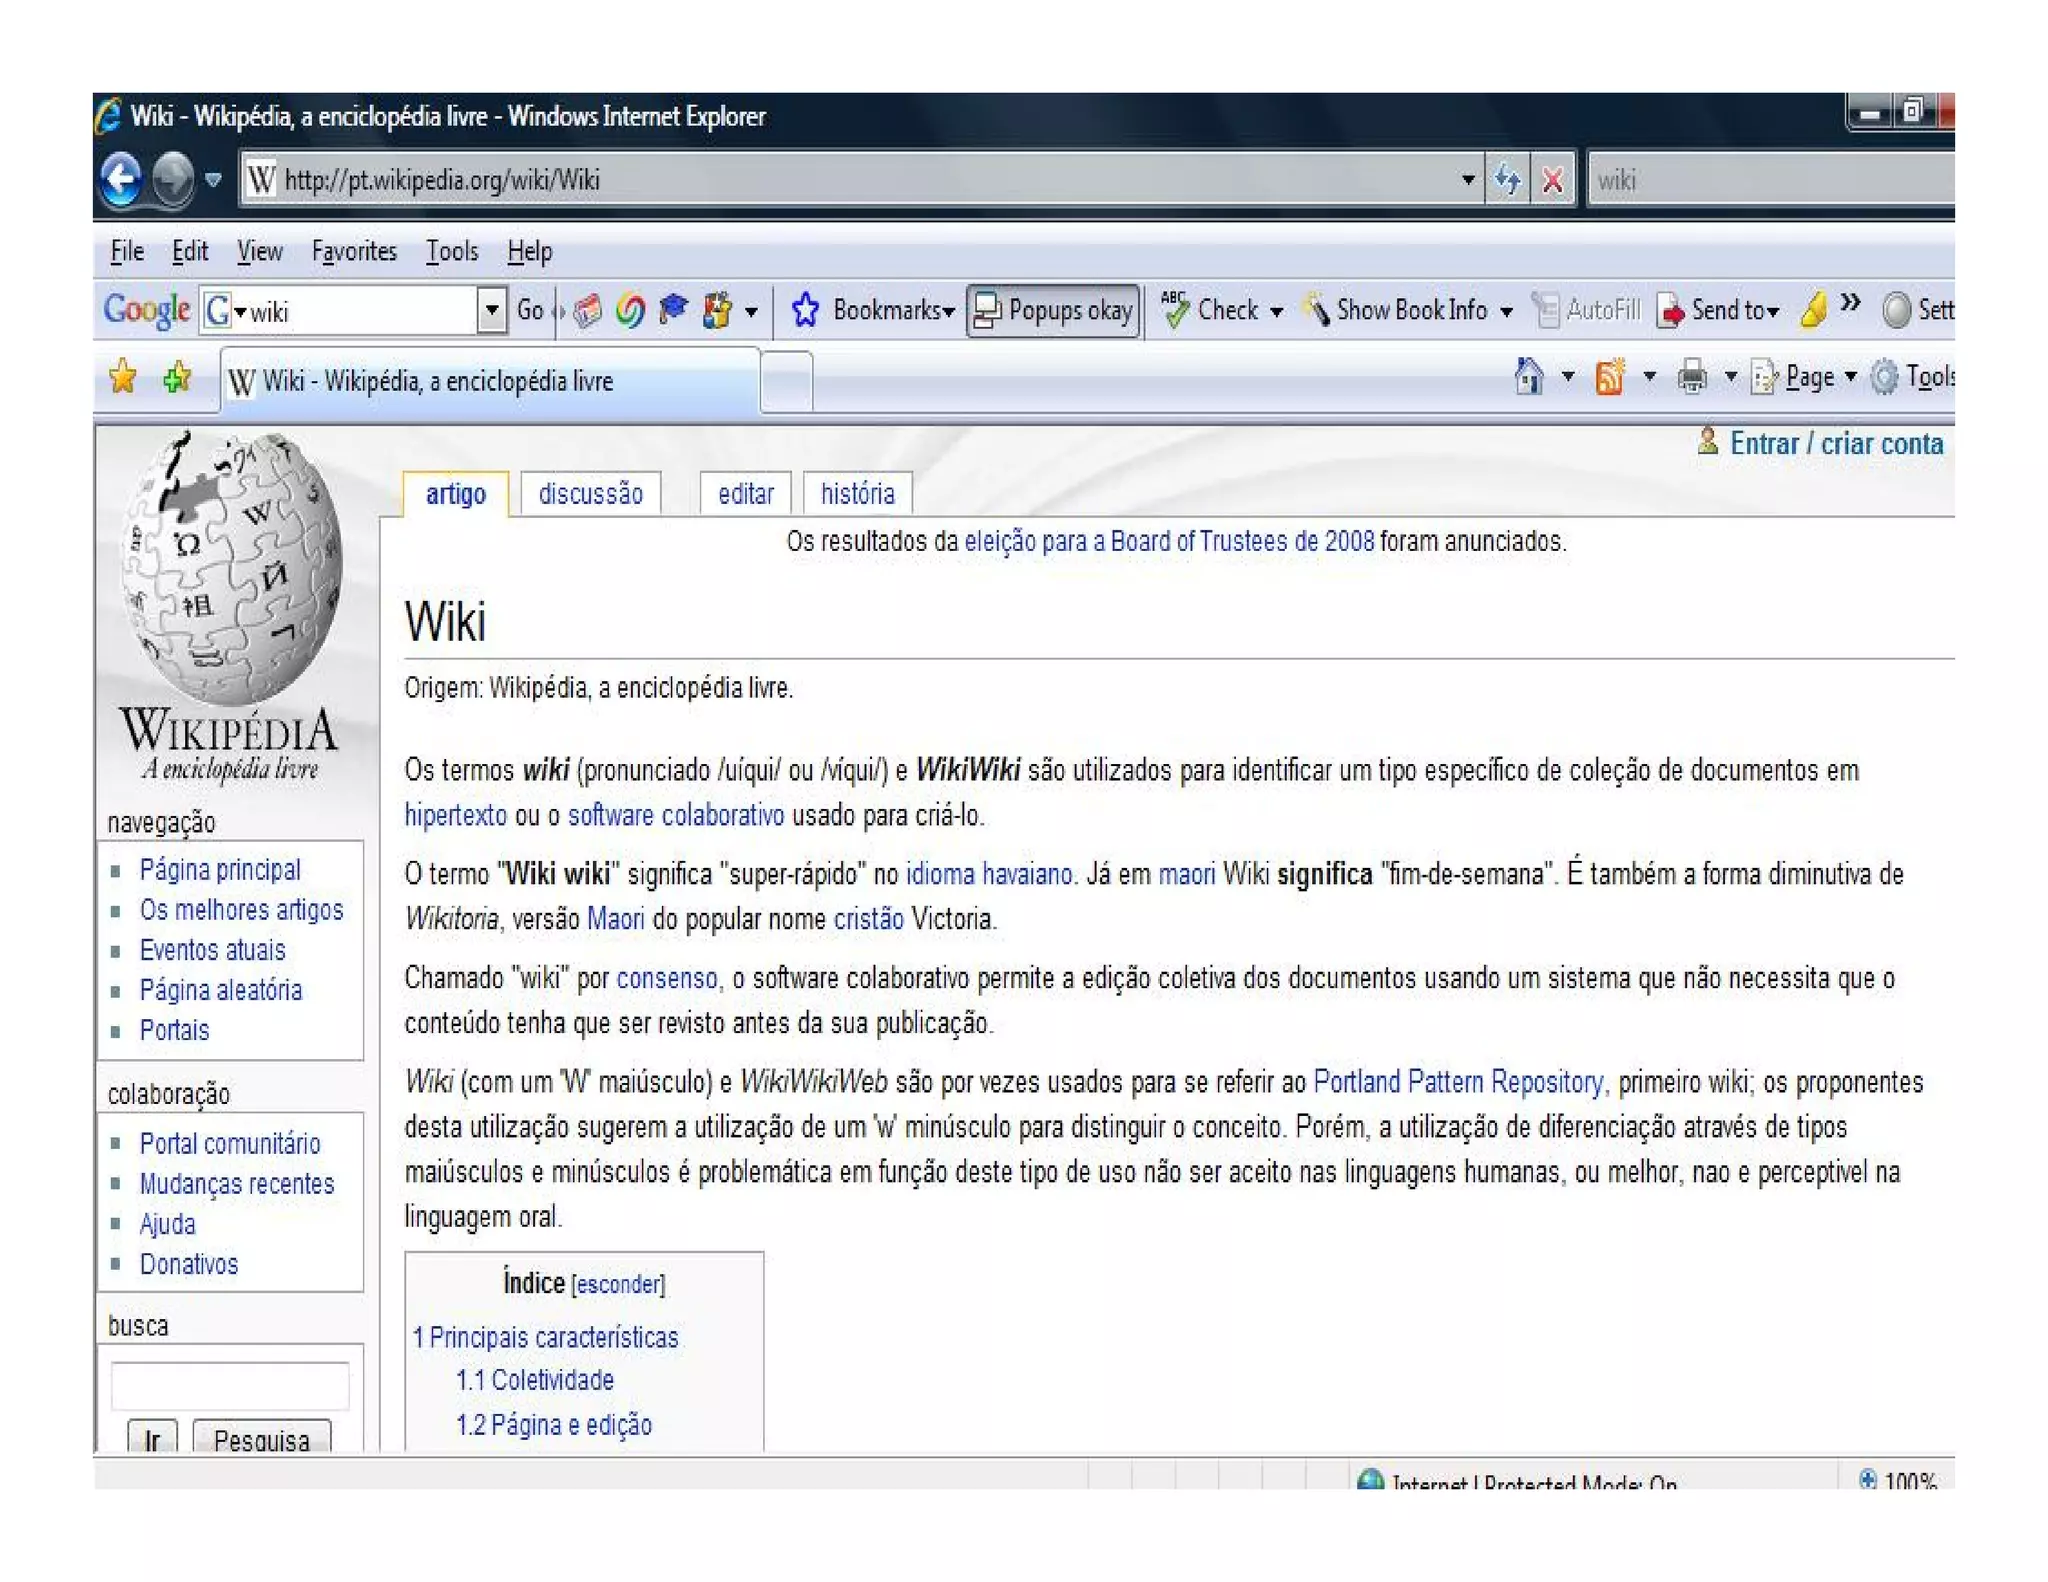Click the Refresh page icon
The width and height of the screenshot is (2048, 1582).
pyautogui.click(x=1507, y=180)
